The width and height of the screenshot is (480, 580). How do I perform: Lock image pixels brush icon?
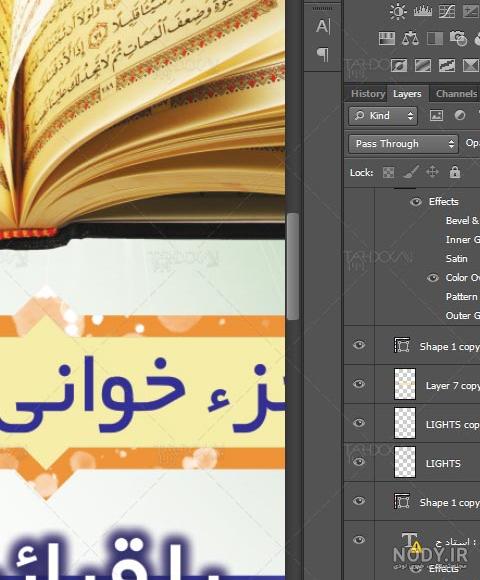click(x=410, y=172)
